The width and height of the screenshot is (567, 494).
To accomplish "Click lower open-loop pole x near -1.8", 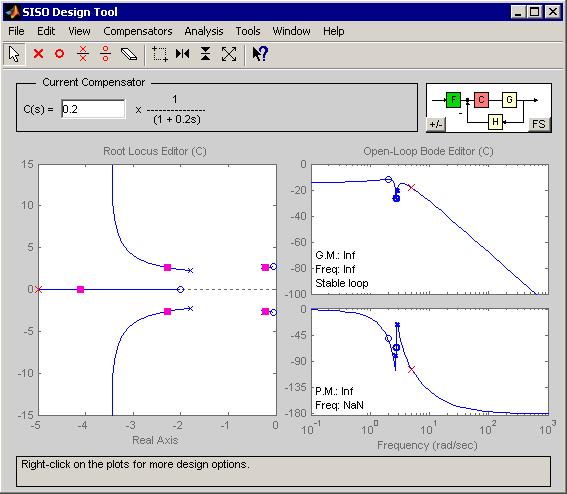I will pyautogui.click(x=190, y=308).
